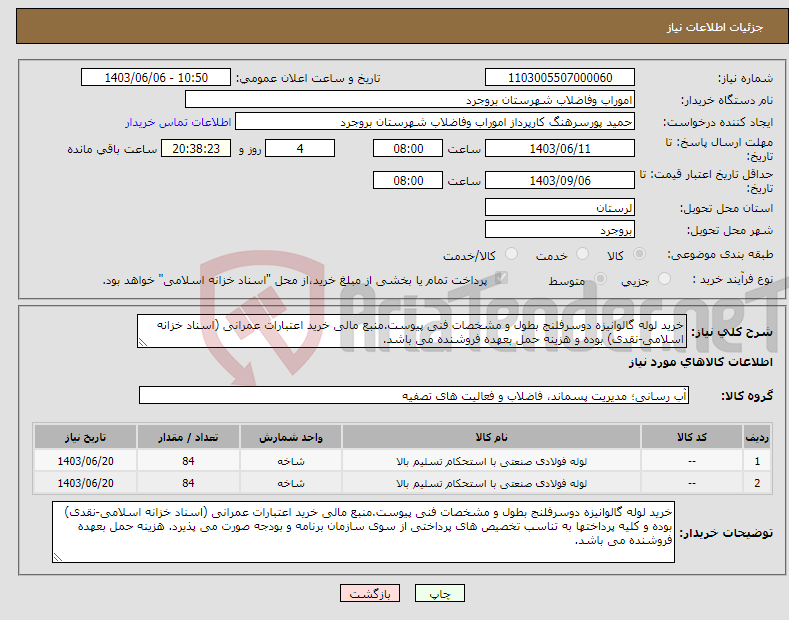Click the announcement date field 1403/06/06 - 10:50

(x=155, y=78)
